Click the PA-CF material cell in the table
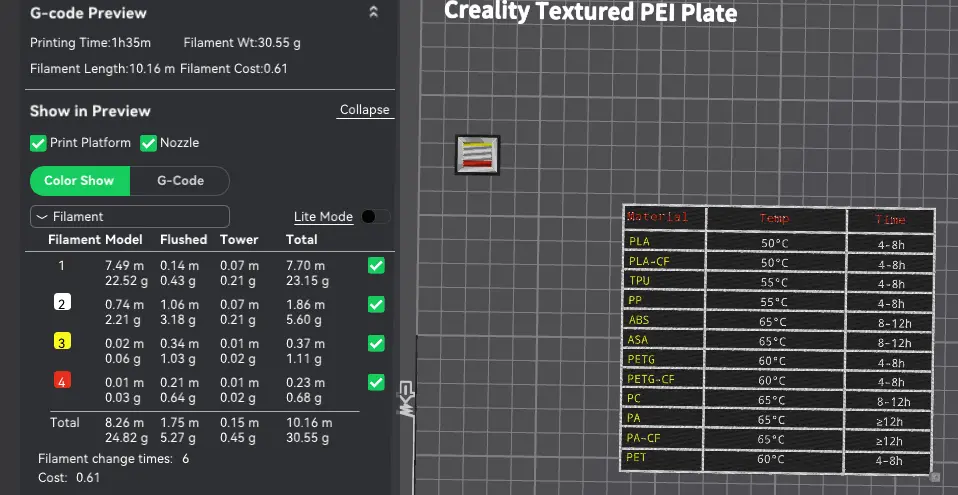 (664, 438)
